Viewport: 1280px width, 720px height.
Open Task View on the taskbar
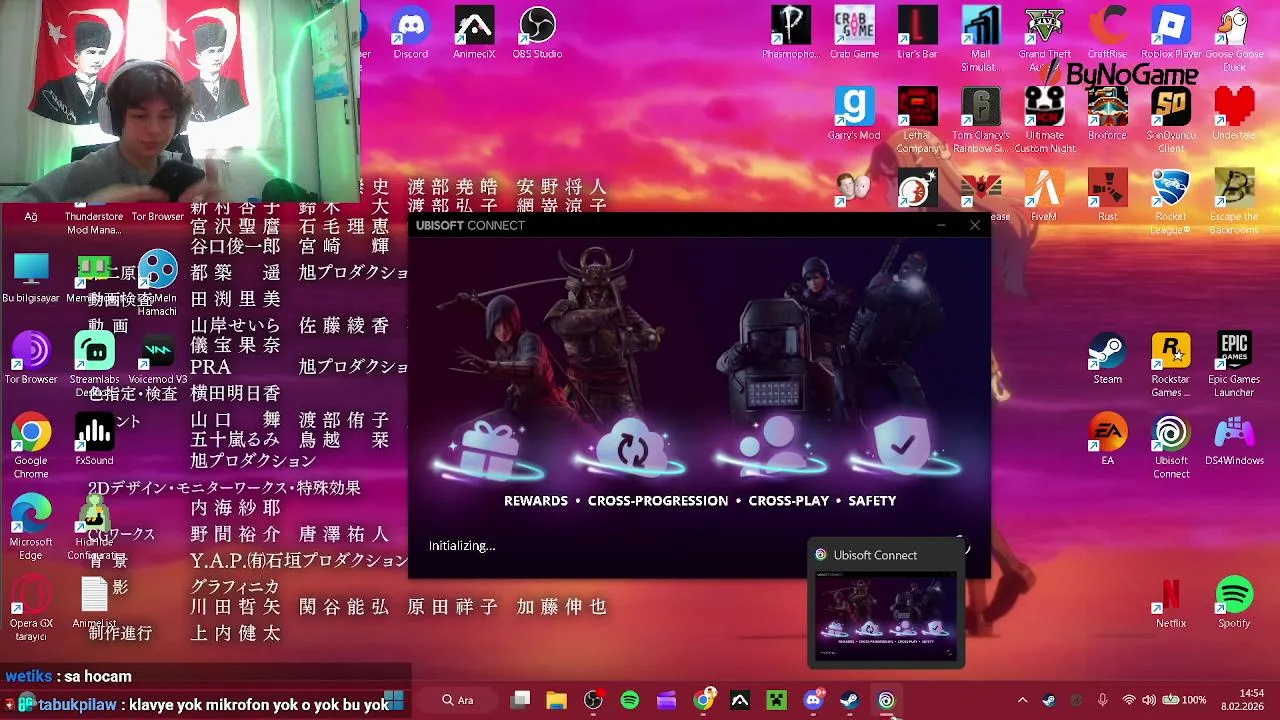[520, 701]
